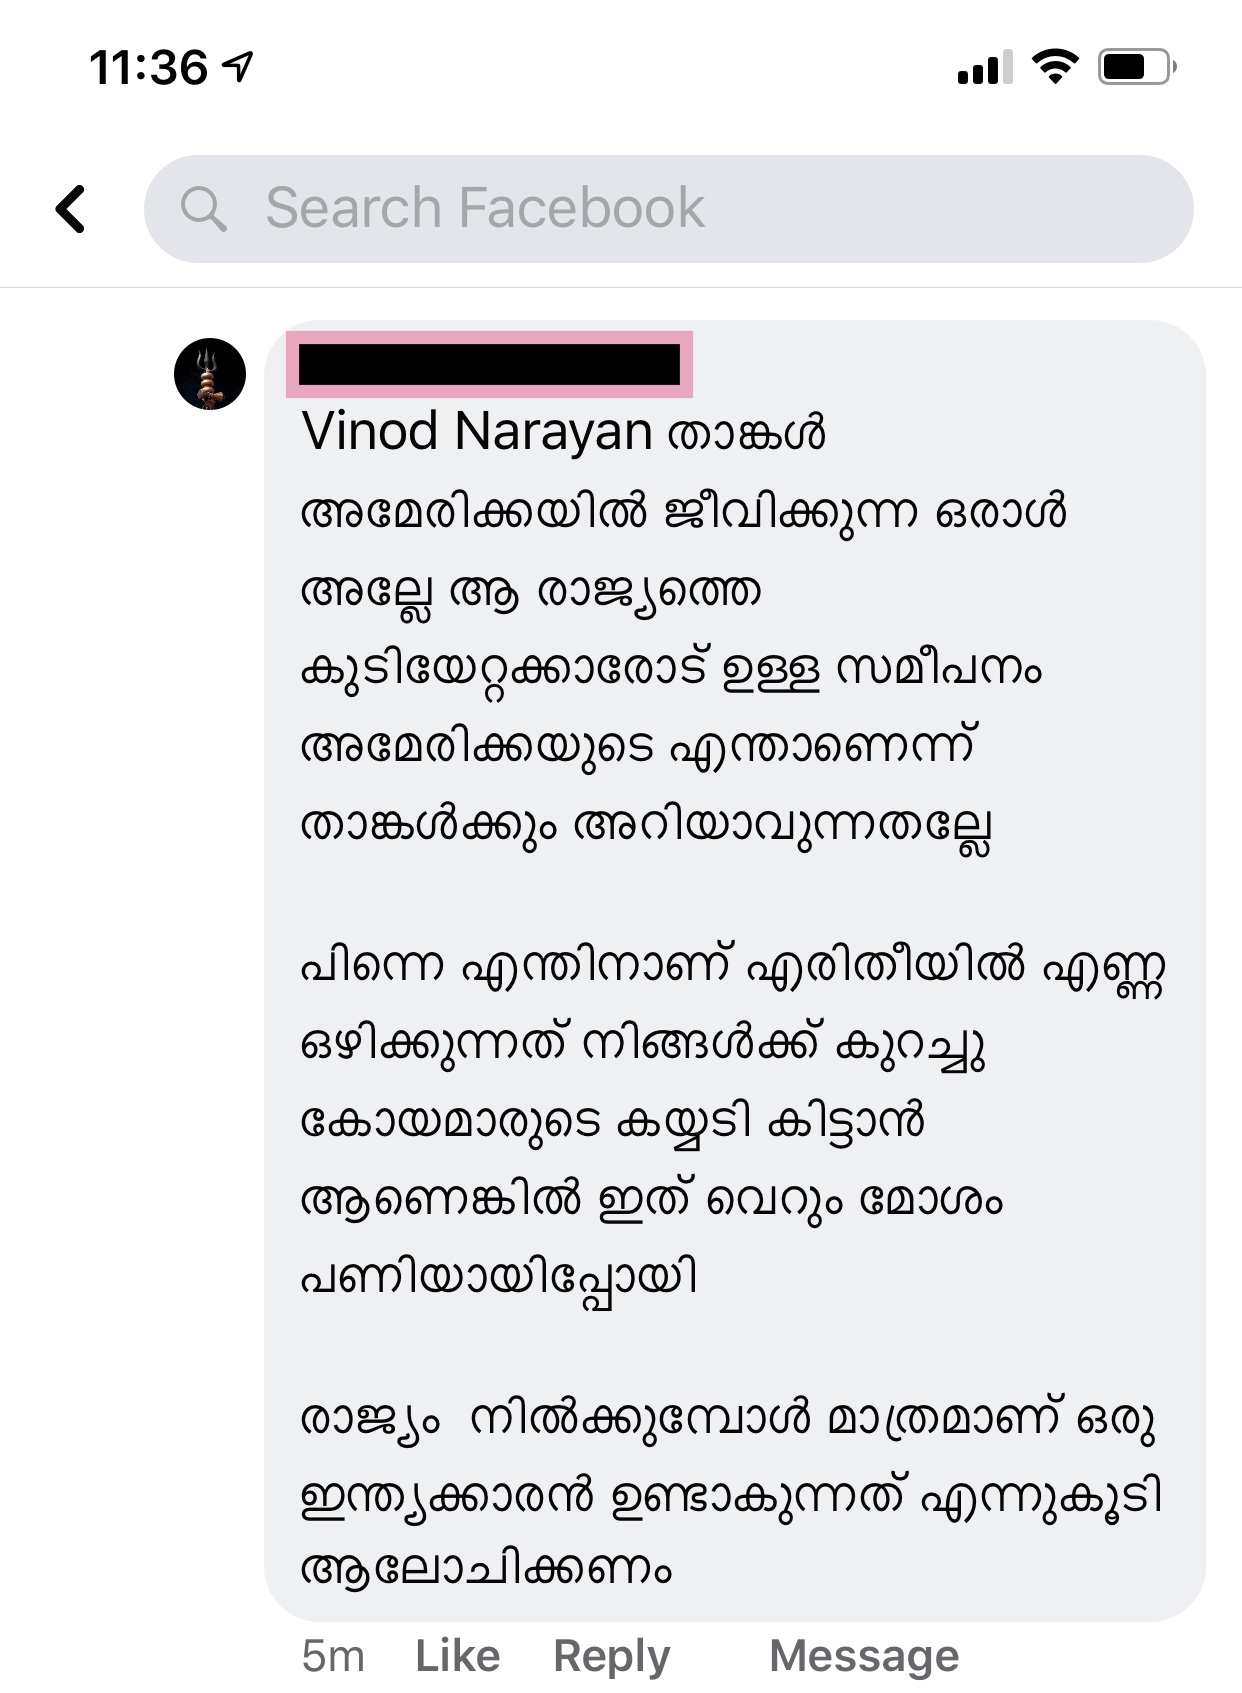Tap the back arrow
This screenshot has width=1242, height=1693.
click(x=71, y=209)
